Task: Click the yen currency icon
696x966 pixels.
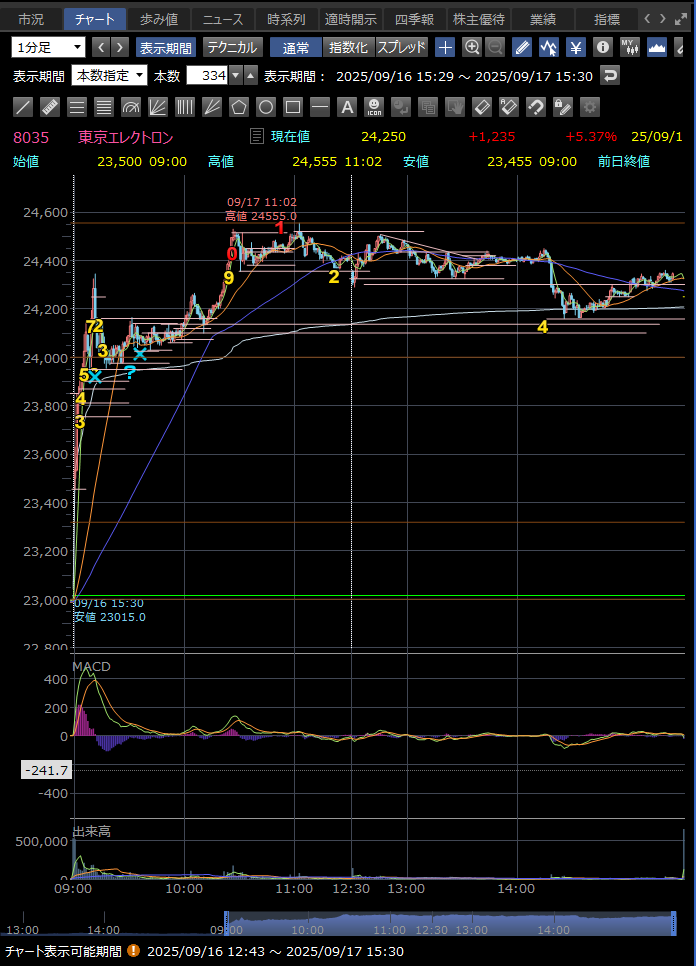Action: pos(576,47)
